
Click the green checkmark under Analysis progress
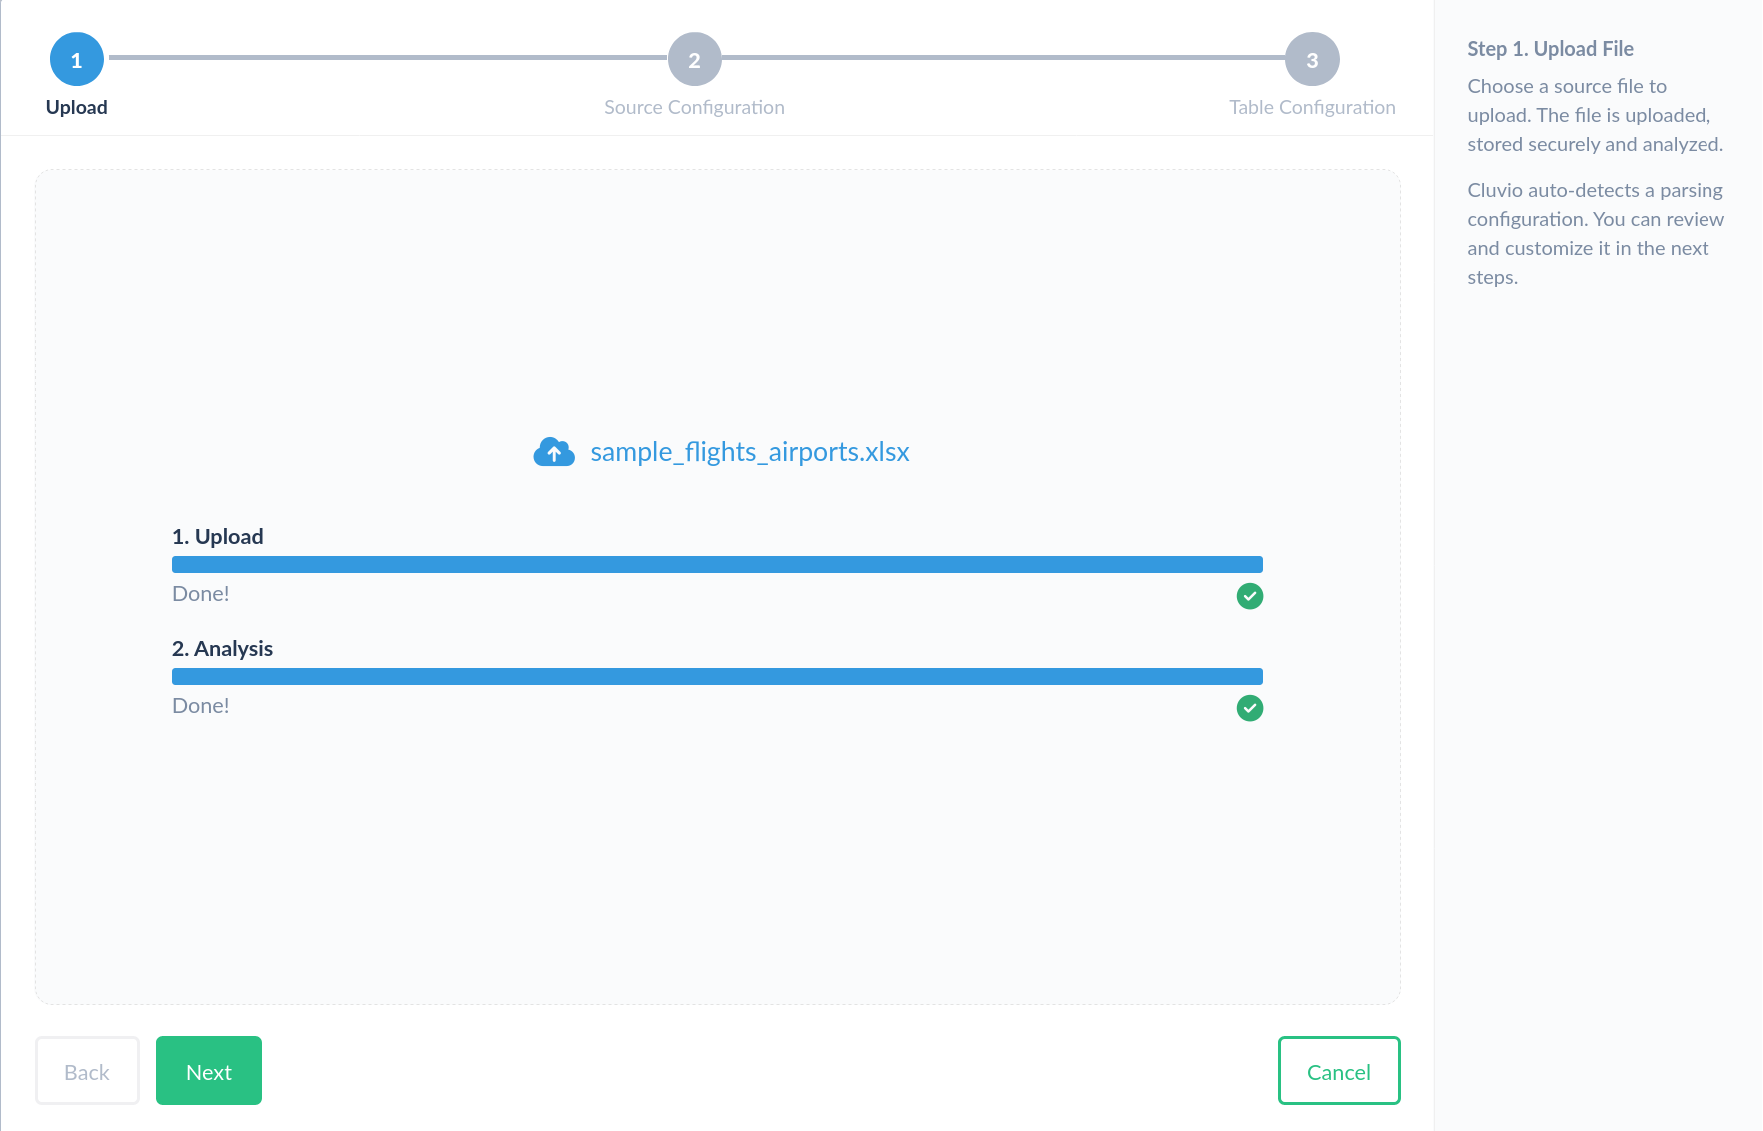click(x=1249, y=708)
